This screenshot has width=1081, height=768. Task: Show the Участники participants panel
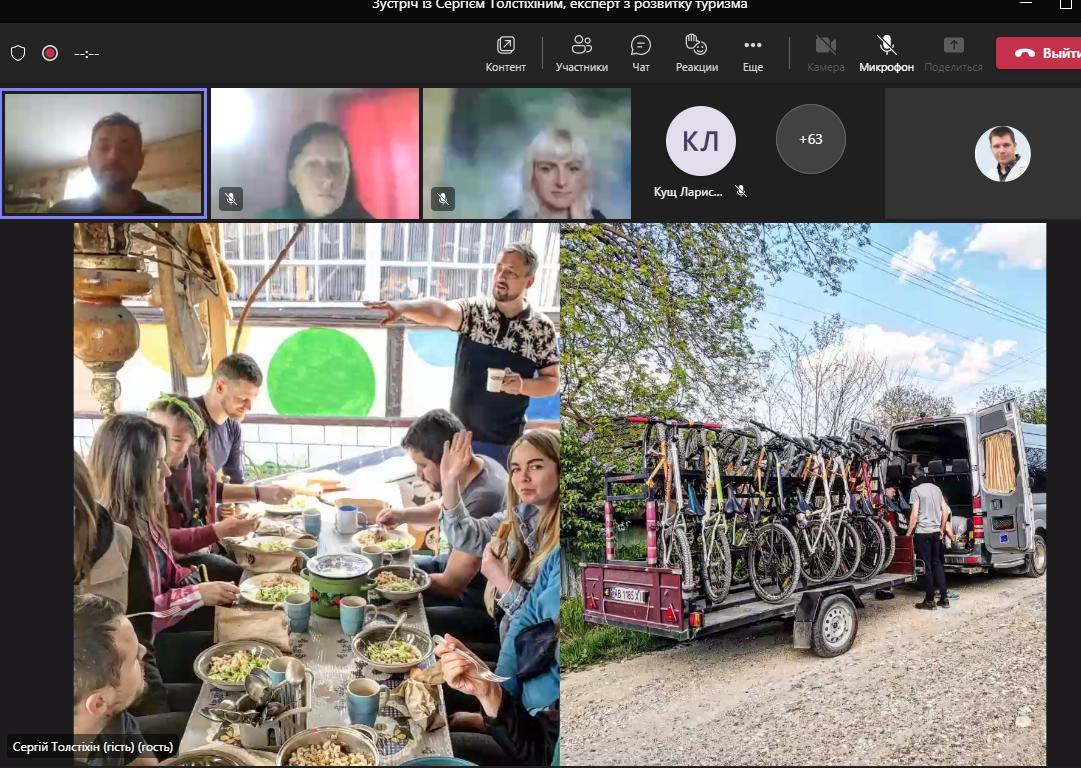pos(581,53)
